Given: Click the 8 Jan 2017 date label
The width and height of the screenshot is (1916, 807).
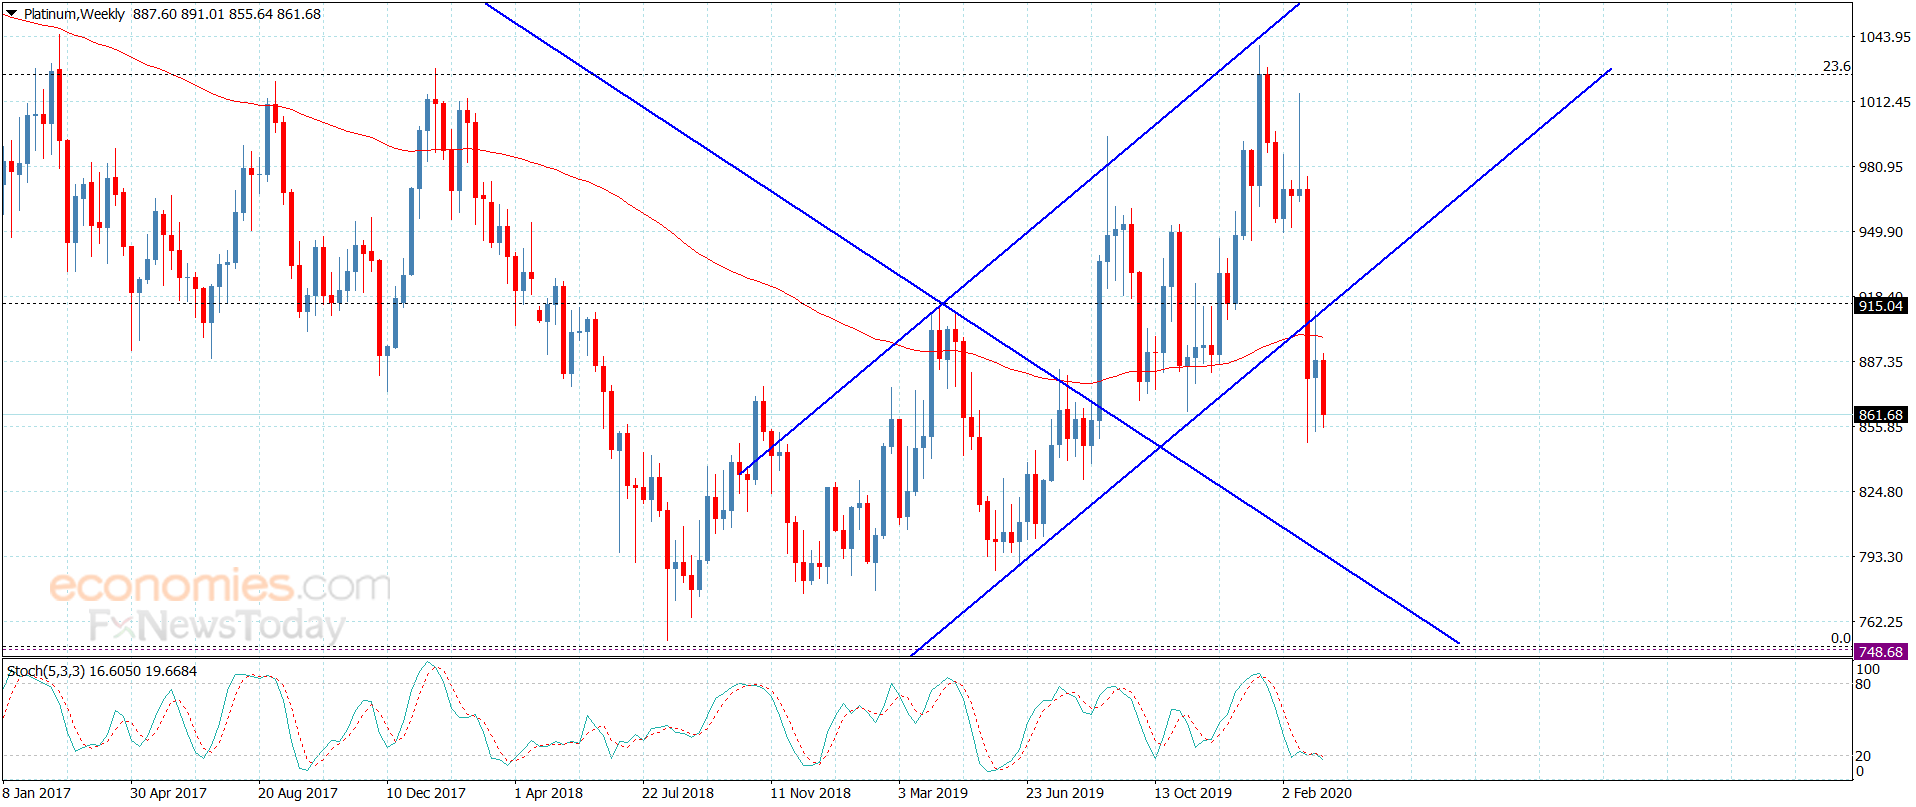Looking at the screenshot, I should pyautogui.click(x=37, y=793).
